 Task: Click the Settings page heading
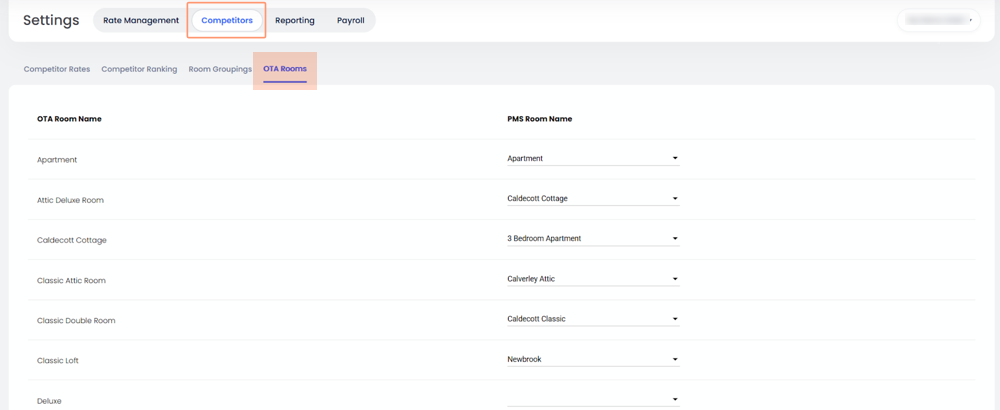tap(52, 20)
